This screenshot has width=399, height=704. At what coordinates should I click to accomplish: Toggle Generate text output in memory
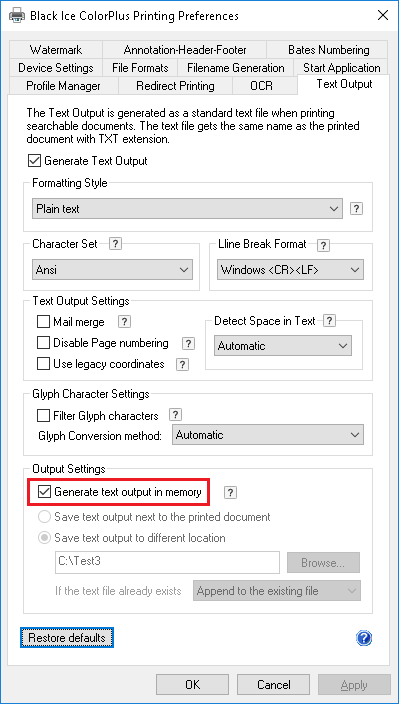click(x=44, y=493)
